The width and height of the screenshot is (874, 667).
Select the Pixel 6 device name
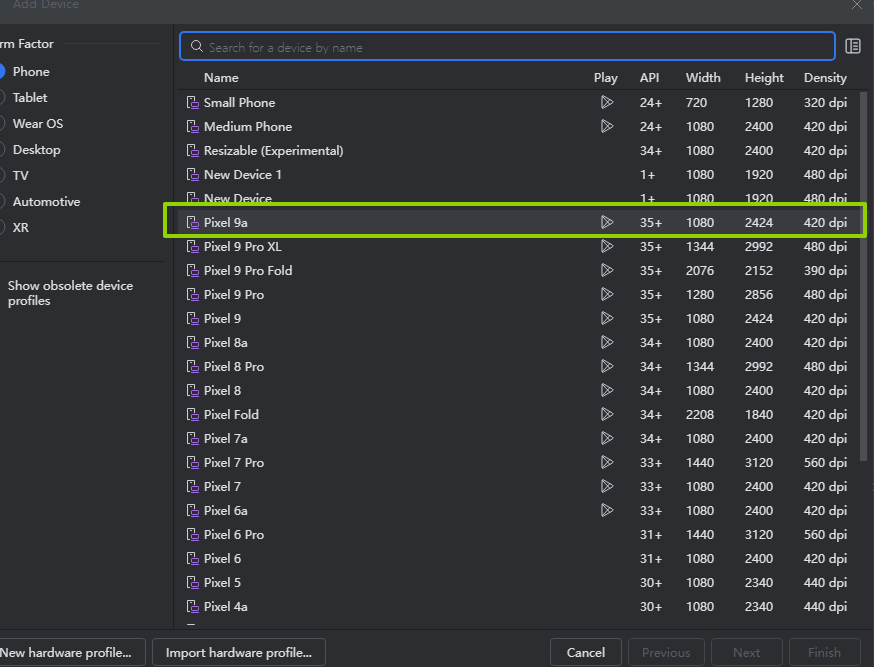click(222, 558)
